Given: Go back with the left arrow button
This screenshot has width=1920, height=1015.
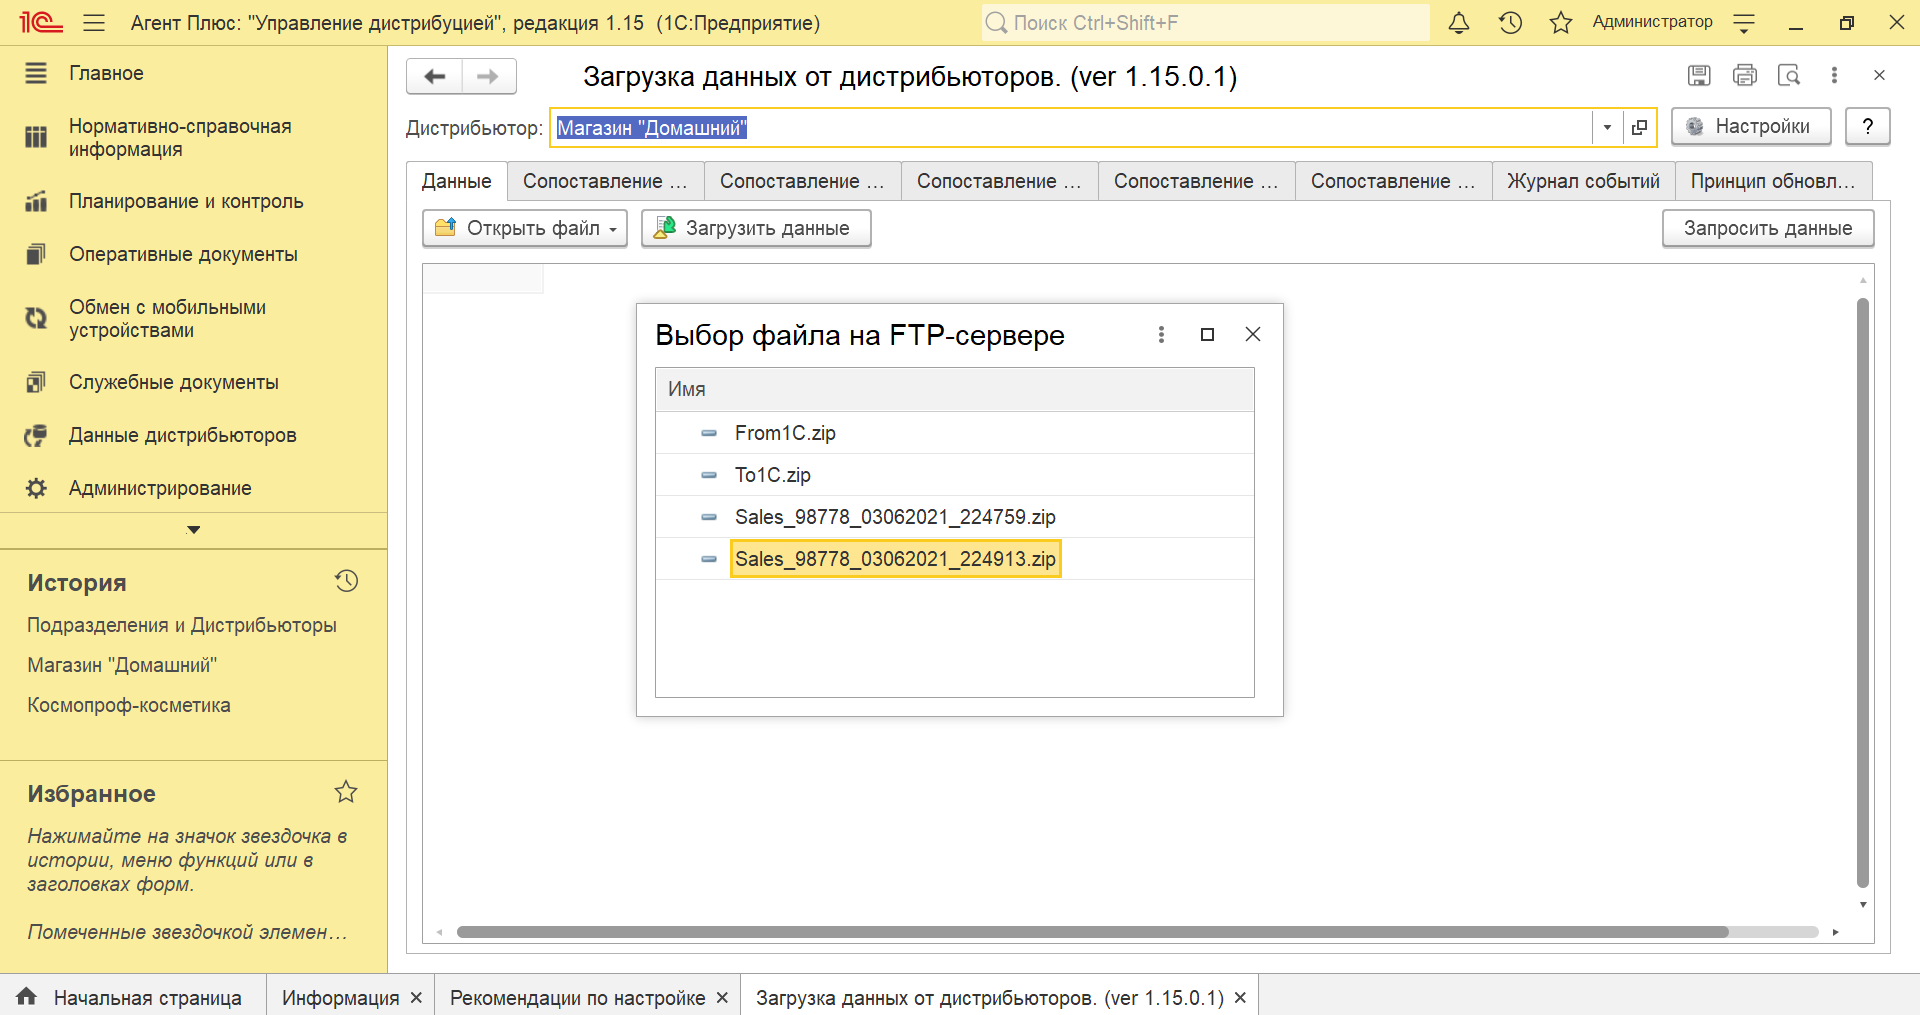Looking at the screenshot, I should pos(435,76).
